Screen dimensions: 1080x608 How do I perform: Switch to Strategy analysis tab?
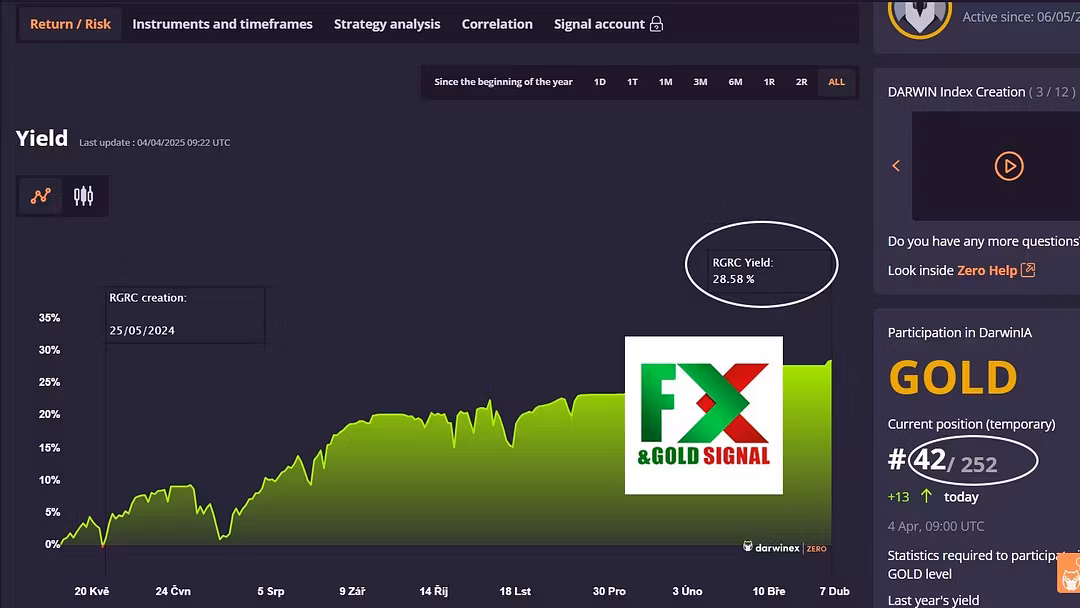387,24
